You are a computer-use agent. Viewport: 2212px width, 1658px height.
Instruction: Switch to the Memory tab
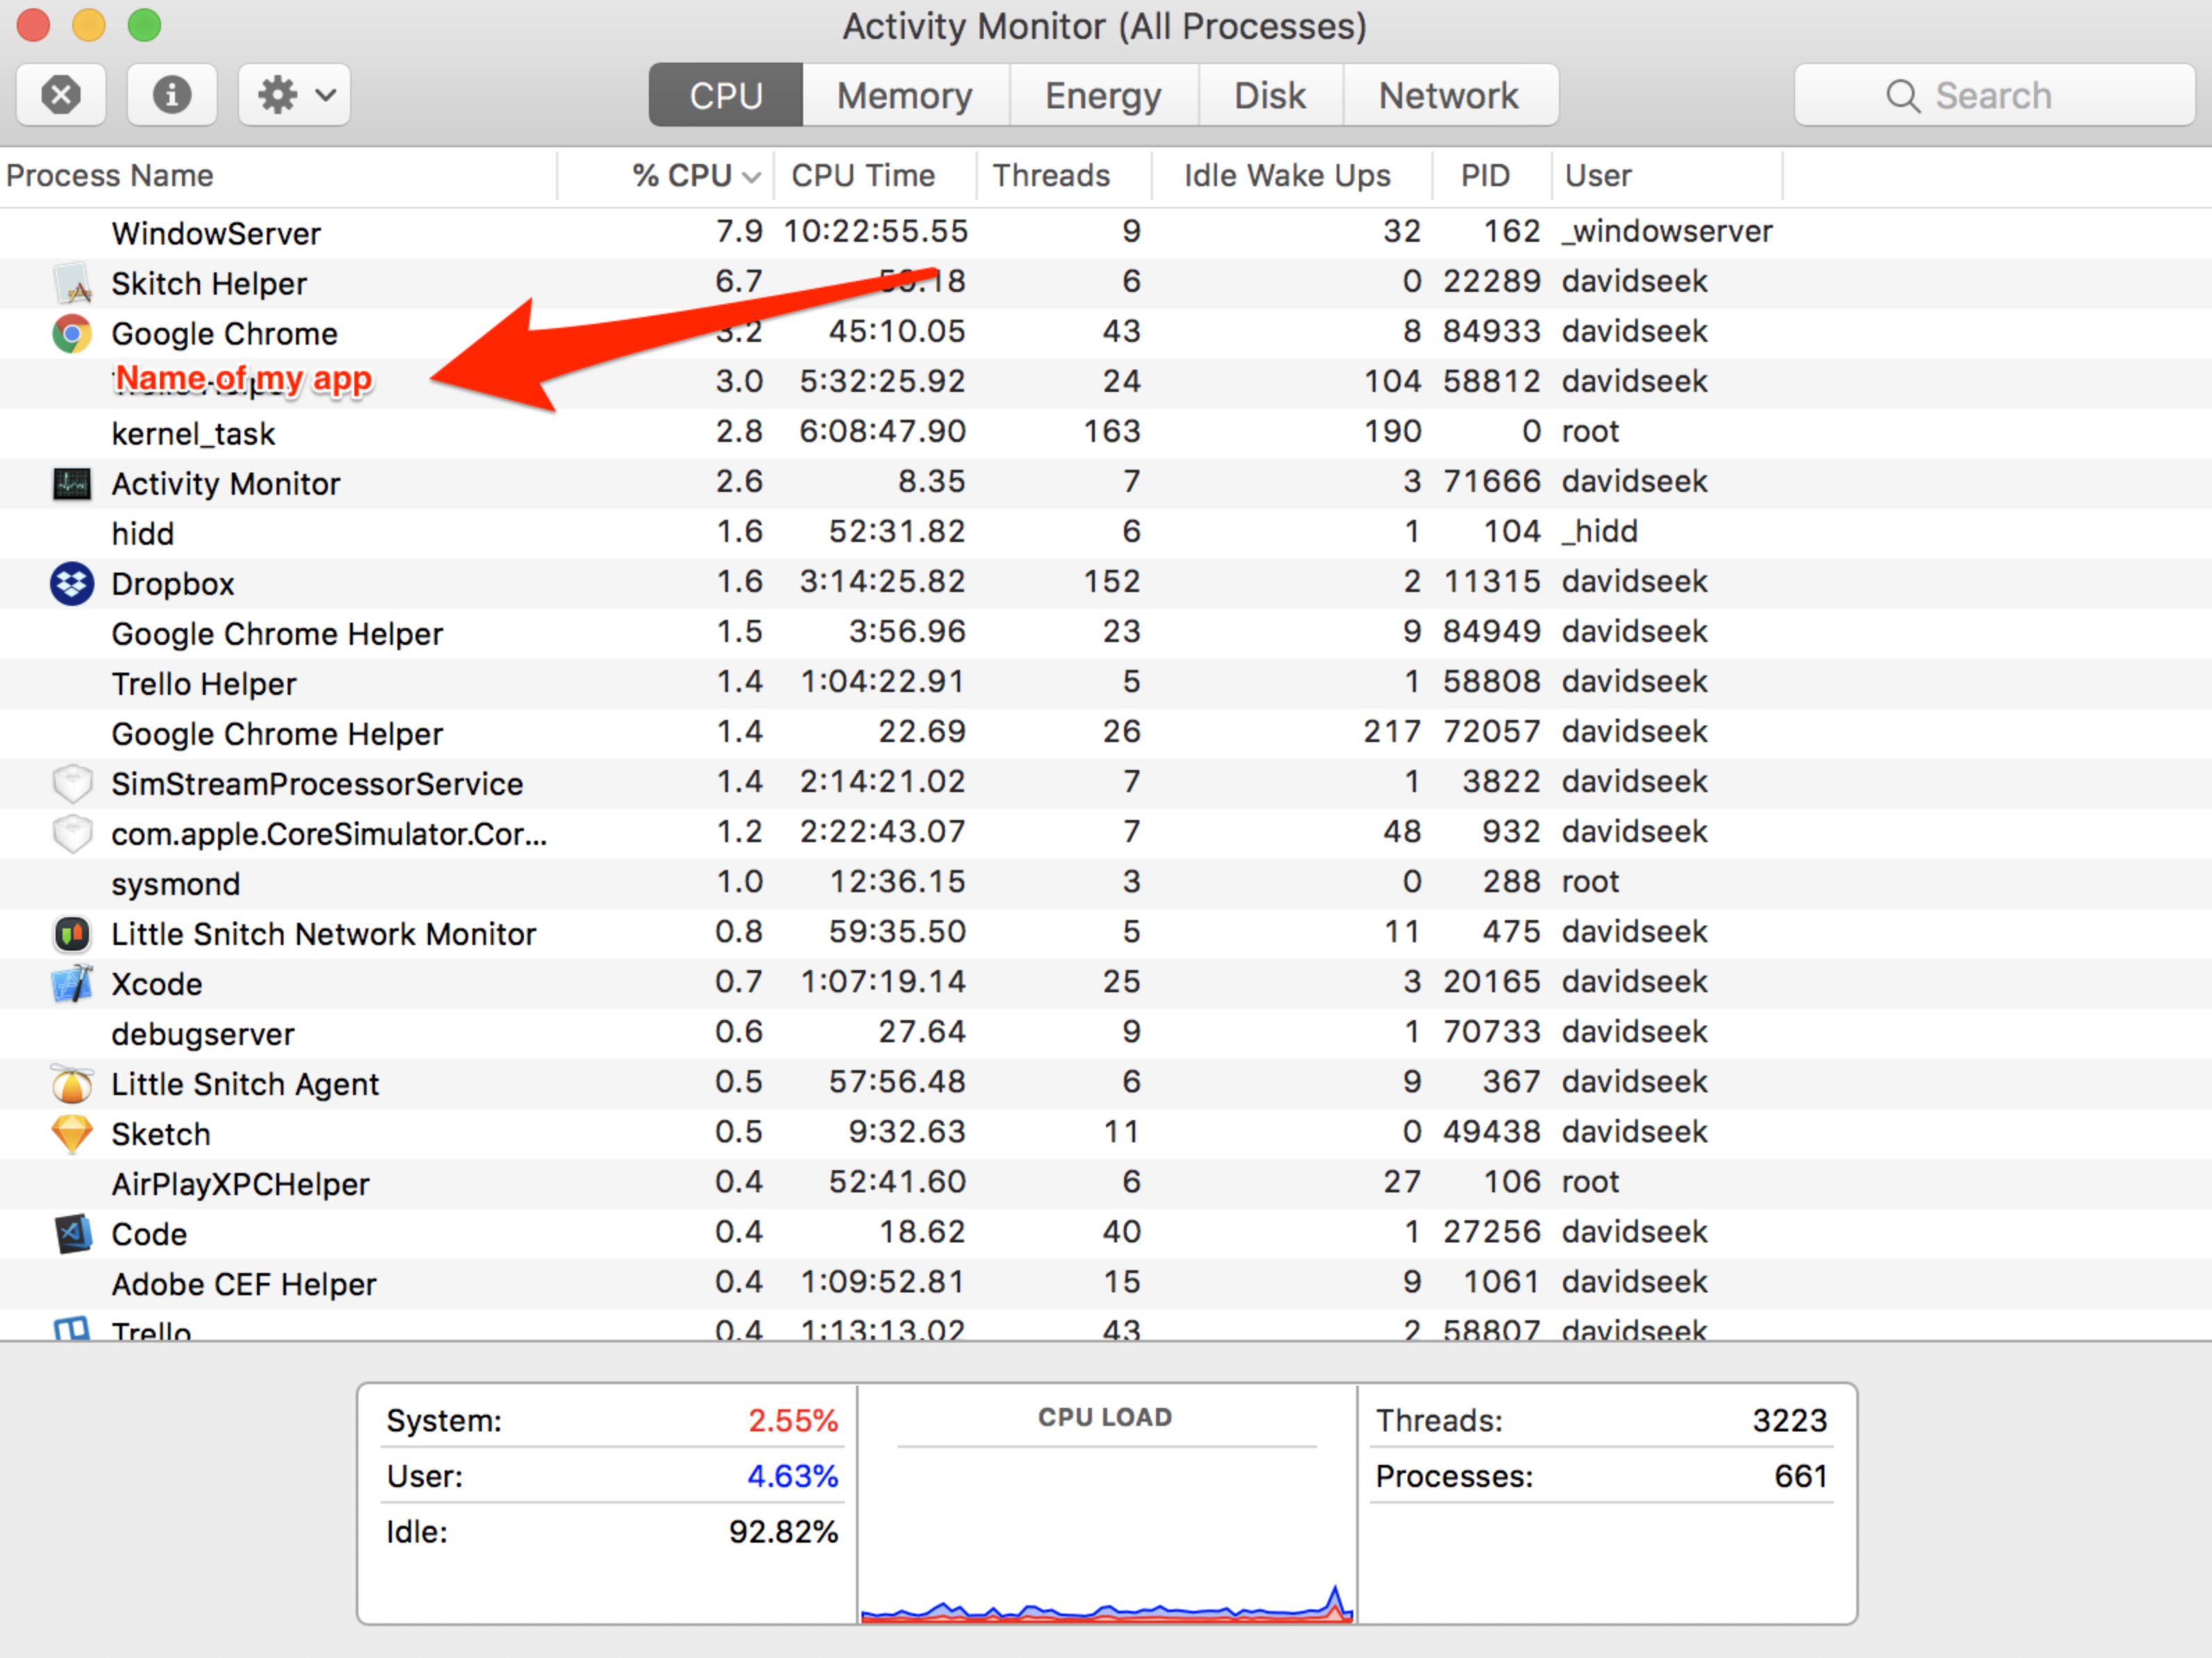pyautogui.click(x=905, y=95)
